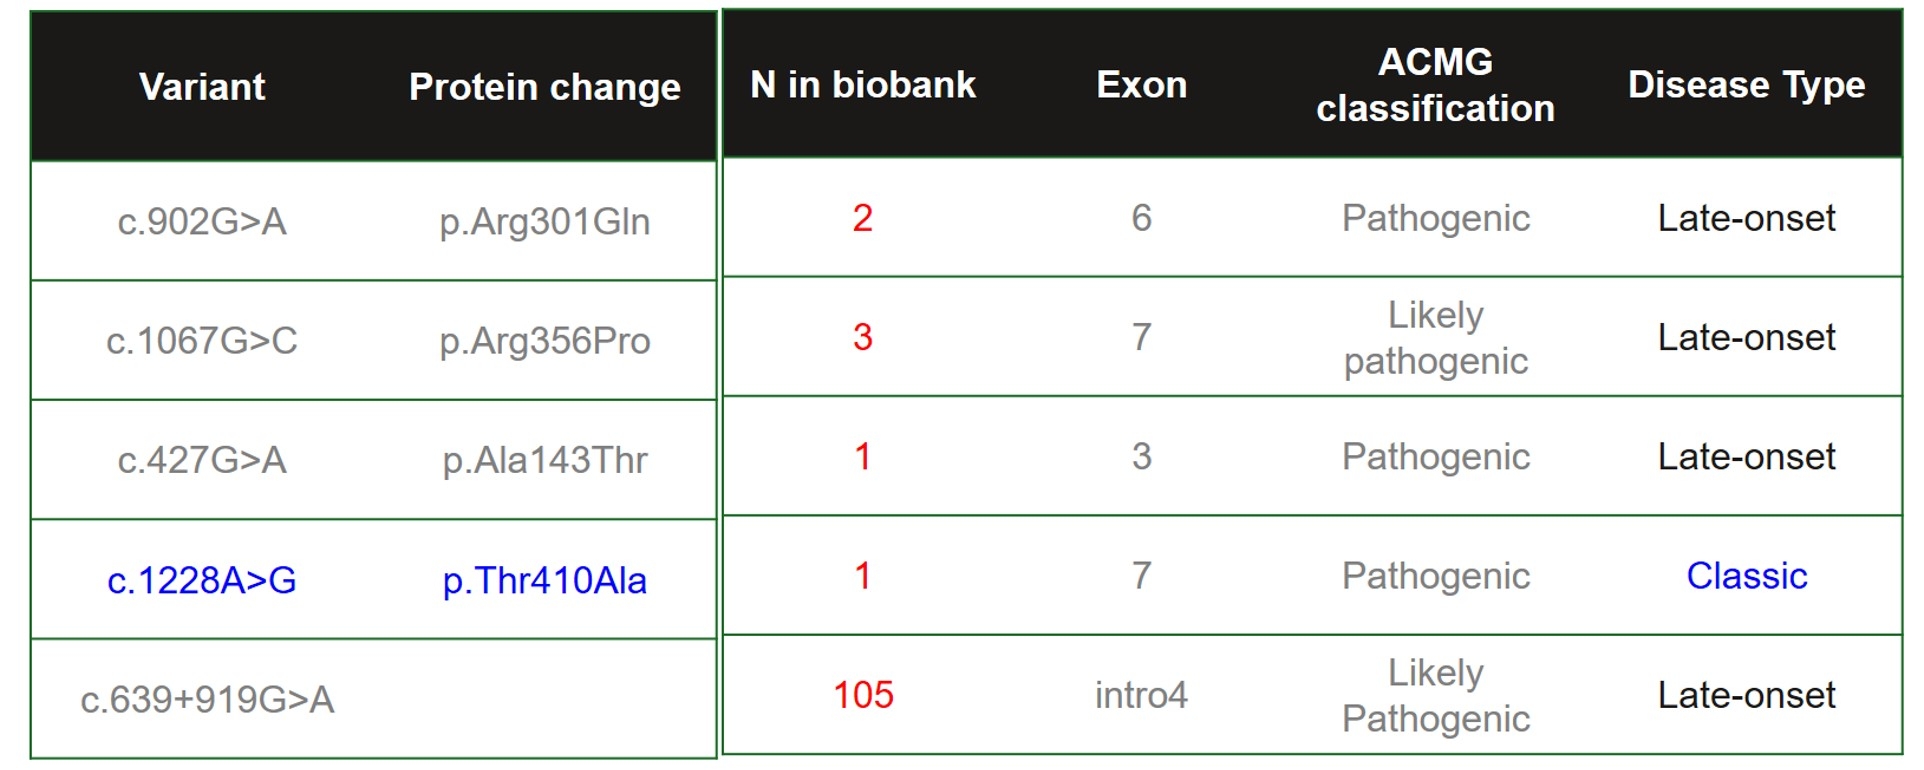Click the red biobank count 105
The image size is (1924, 770).
tap(862, 695)
